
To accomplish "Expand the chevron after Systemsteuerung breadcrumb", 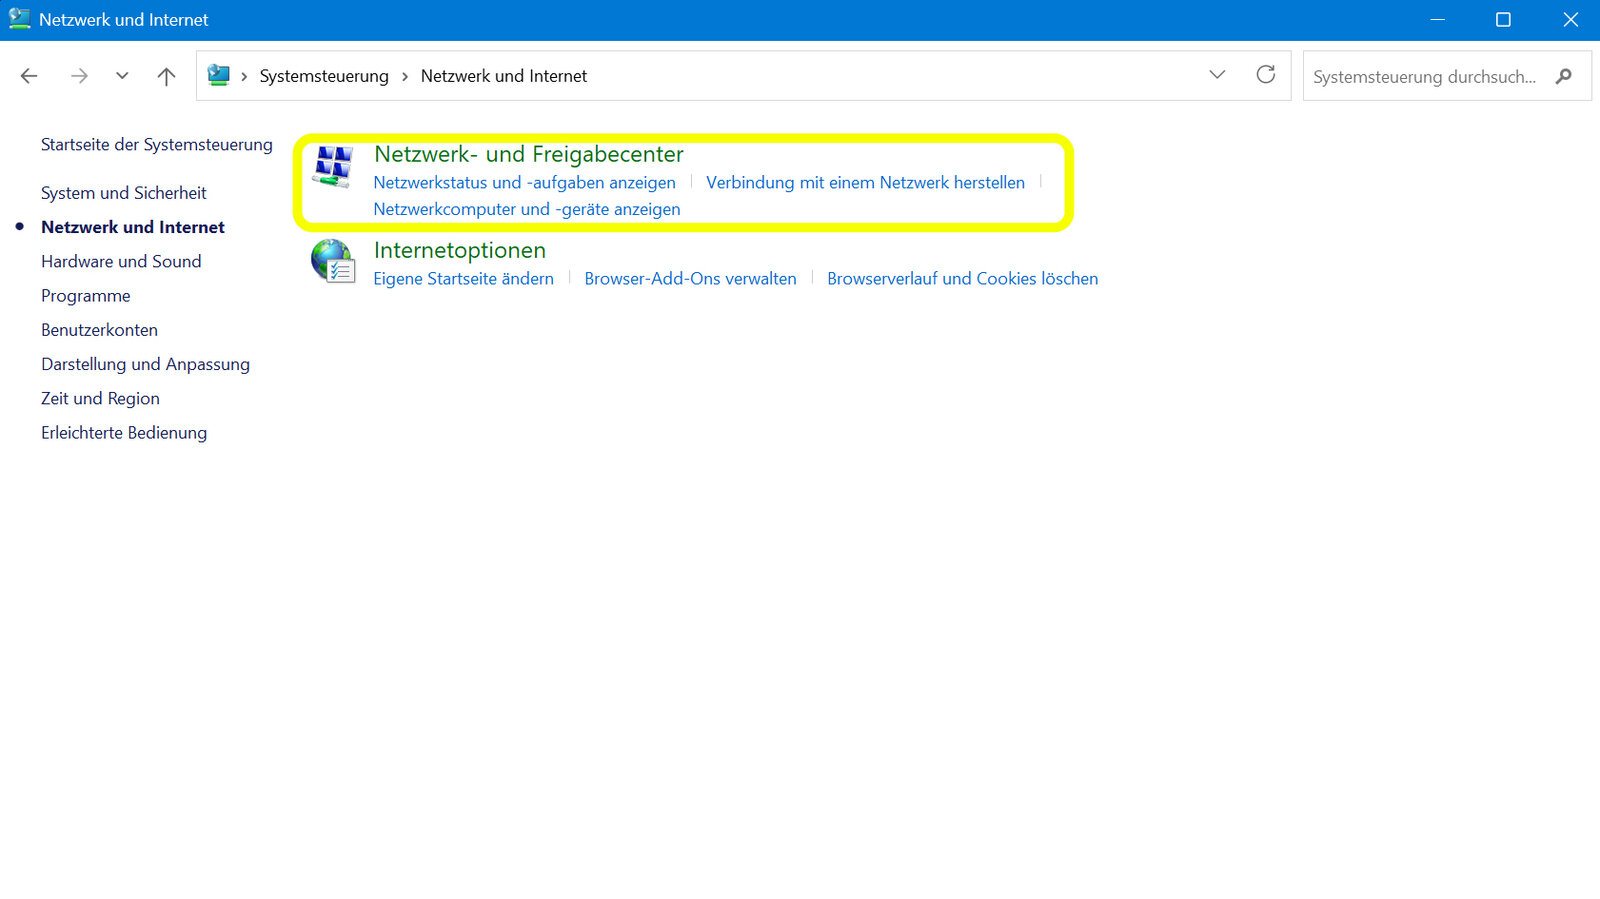I will [x=405, y=76].
